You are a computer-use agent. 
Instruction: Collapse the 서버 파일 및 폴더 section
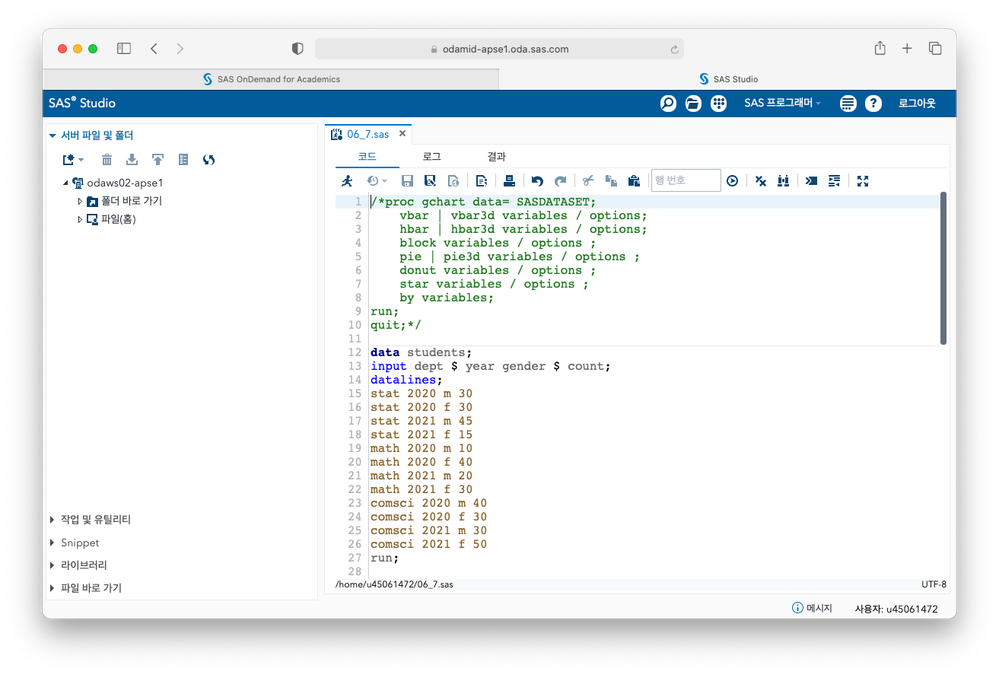(x=53, y=135)
